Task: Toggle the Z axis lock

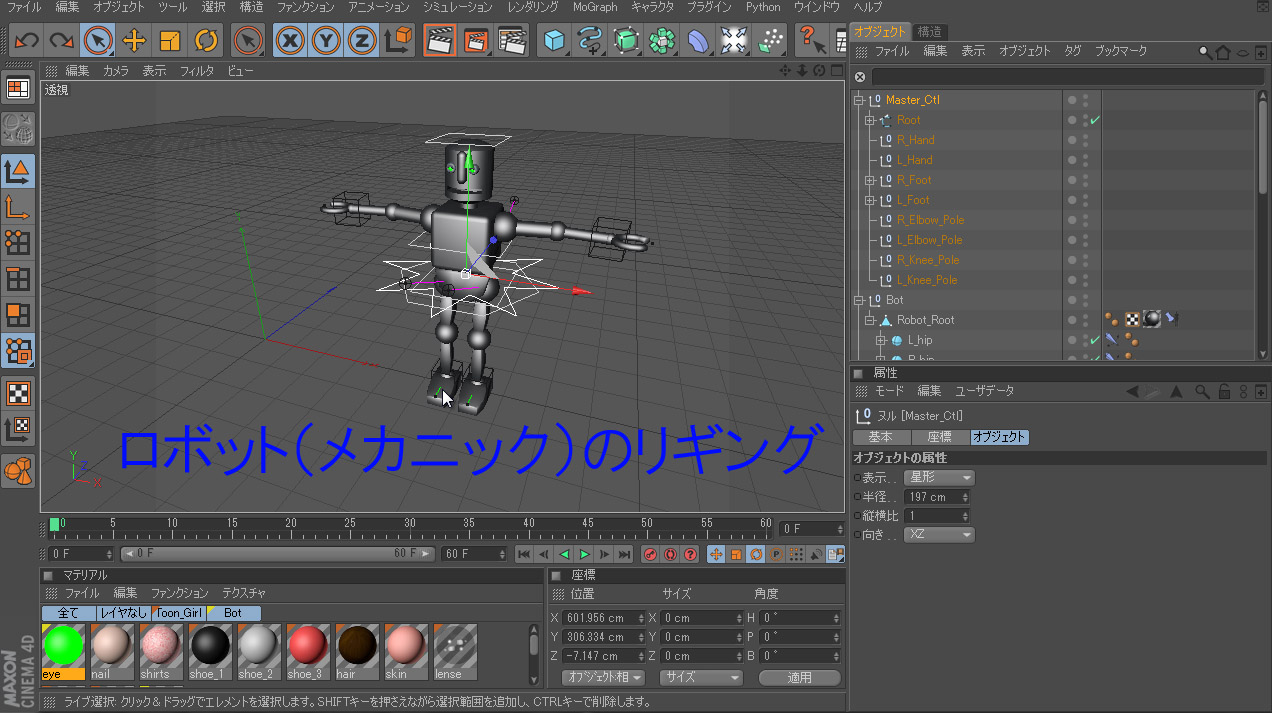Action: [x=361, y=41]
